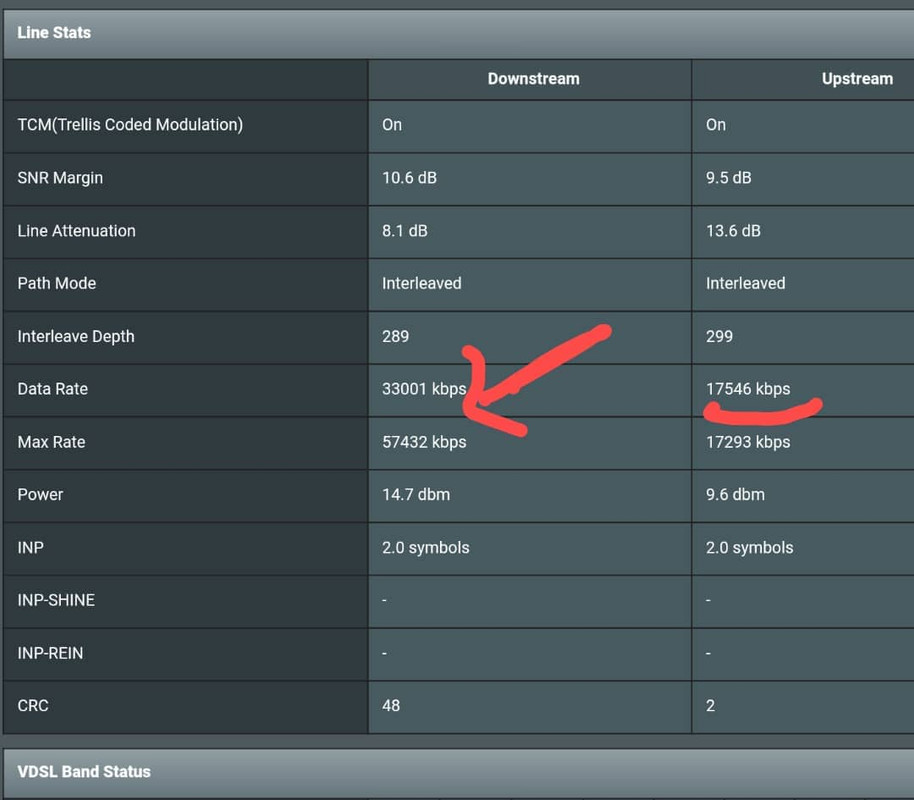The height and width of the screenshot is (800, 914).
Task: Select the TCM(Trellis Coded Modulation) row label
Action: [130, 125]
